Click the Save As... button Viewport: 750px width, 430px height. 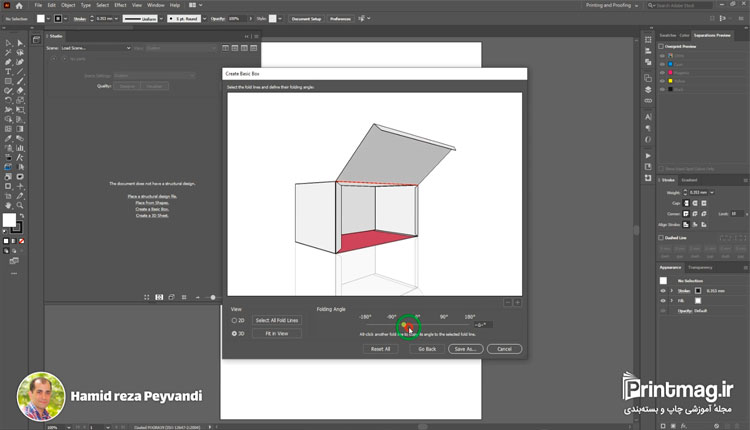[x=464, y=349]
